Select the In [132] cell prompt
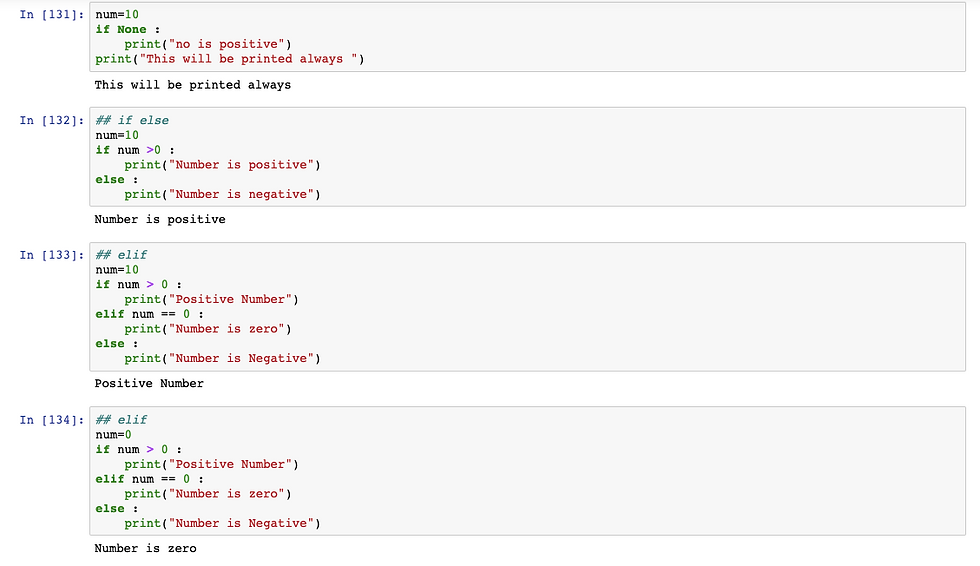This screenshot has height=566, width=980. click(52, 121)
